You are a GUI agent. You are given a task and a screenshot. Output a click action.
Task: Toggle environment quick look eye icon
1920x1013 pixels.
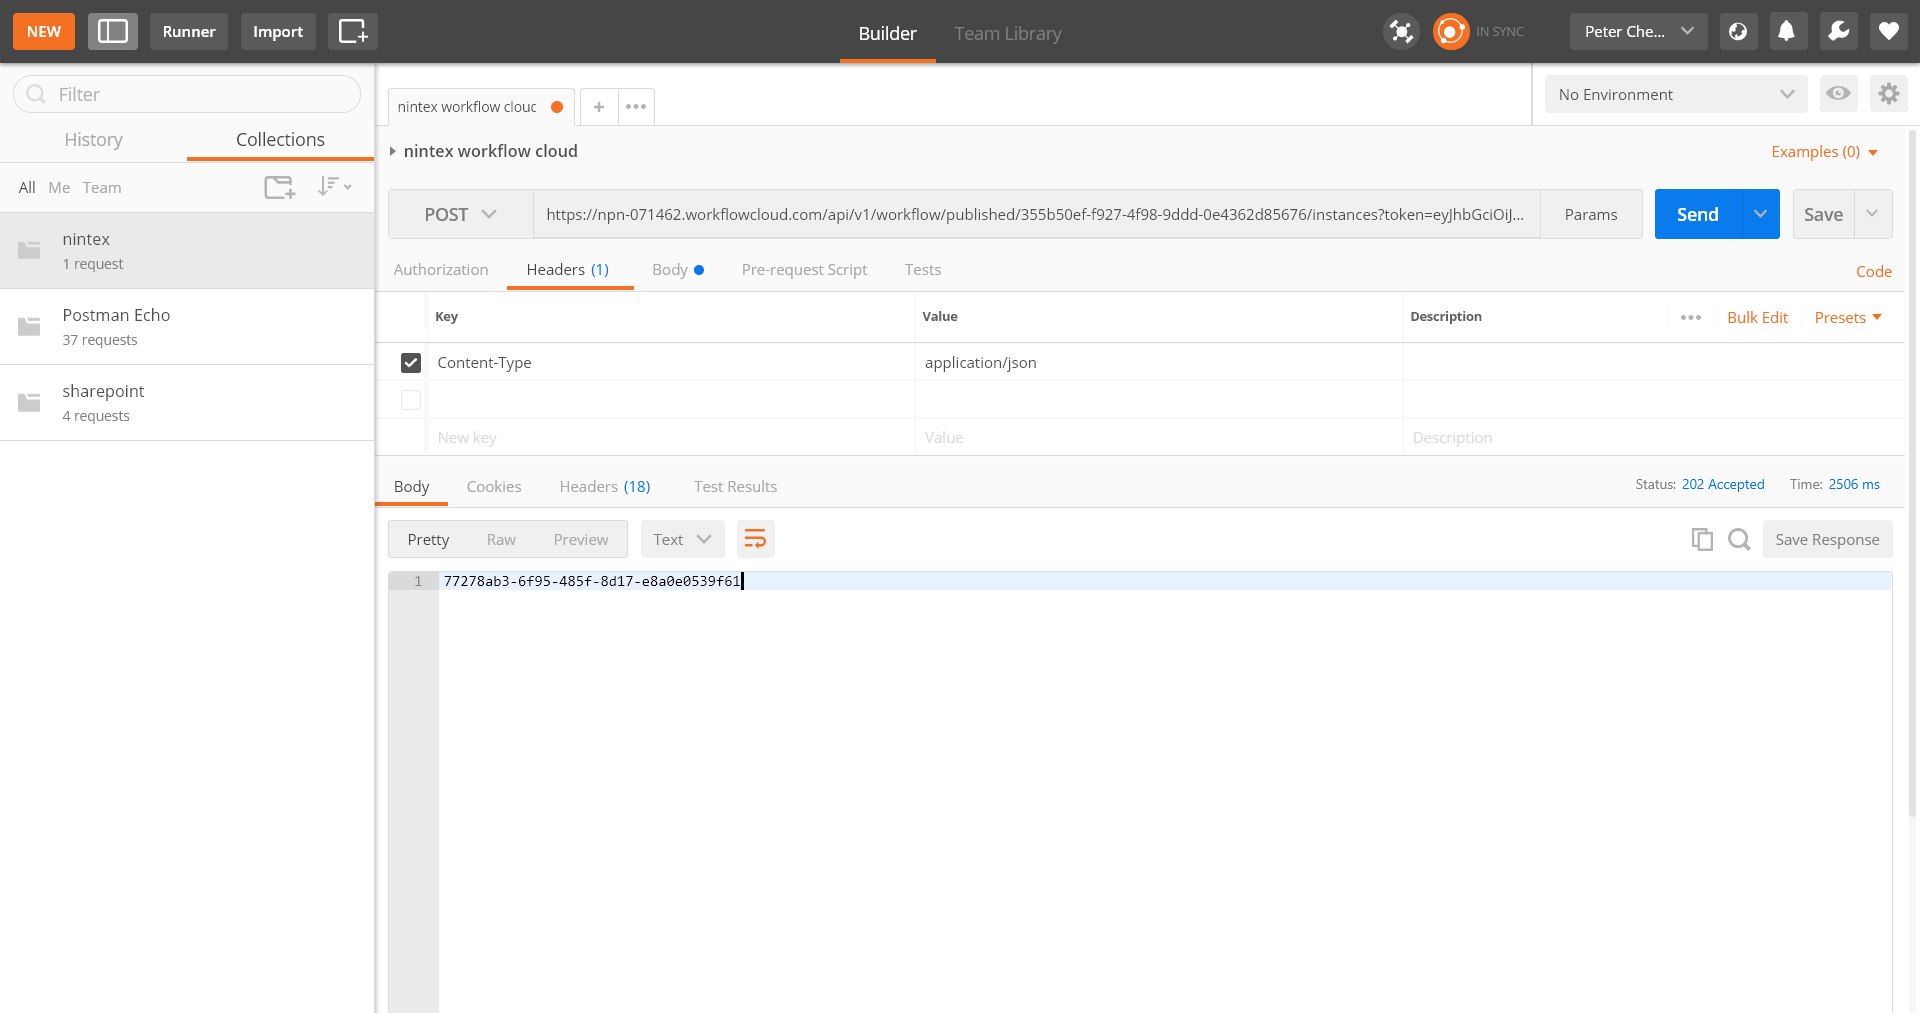[1838, 94]
